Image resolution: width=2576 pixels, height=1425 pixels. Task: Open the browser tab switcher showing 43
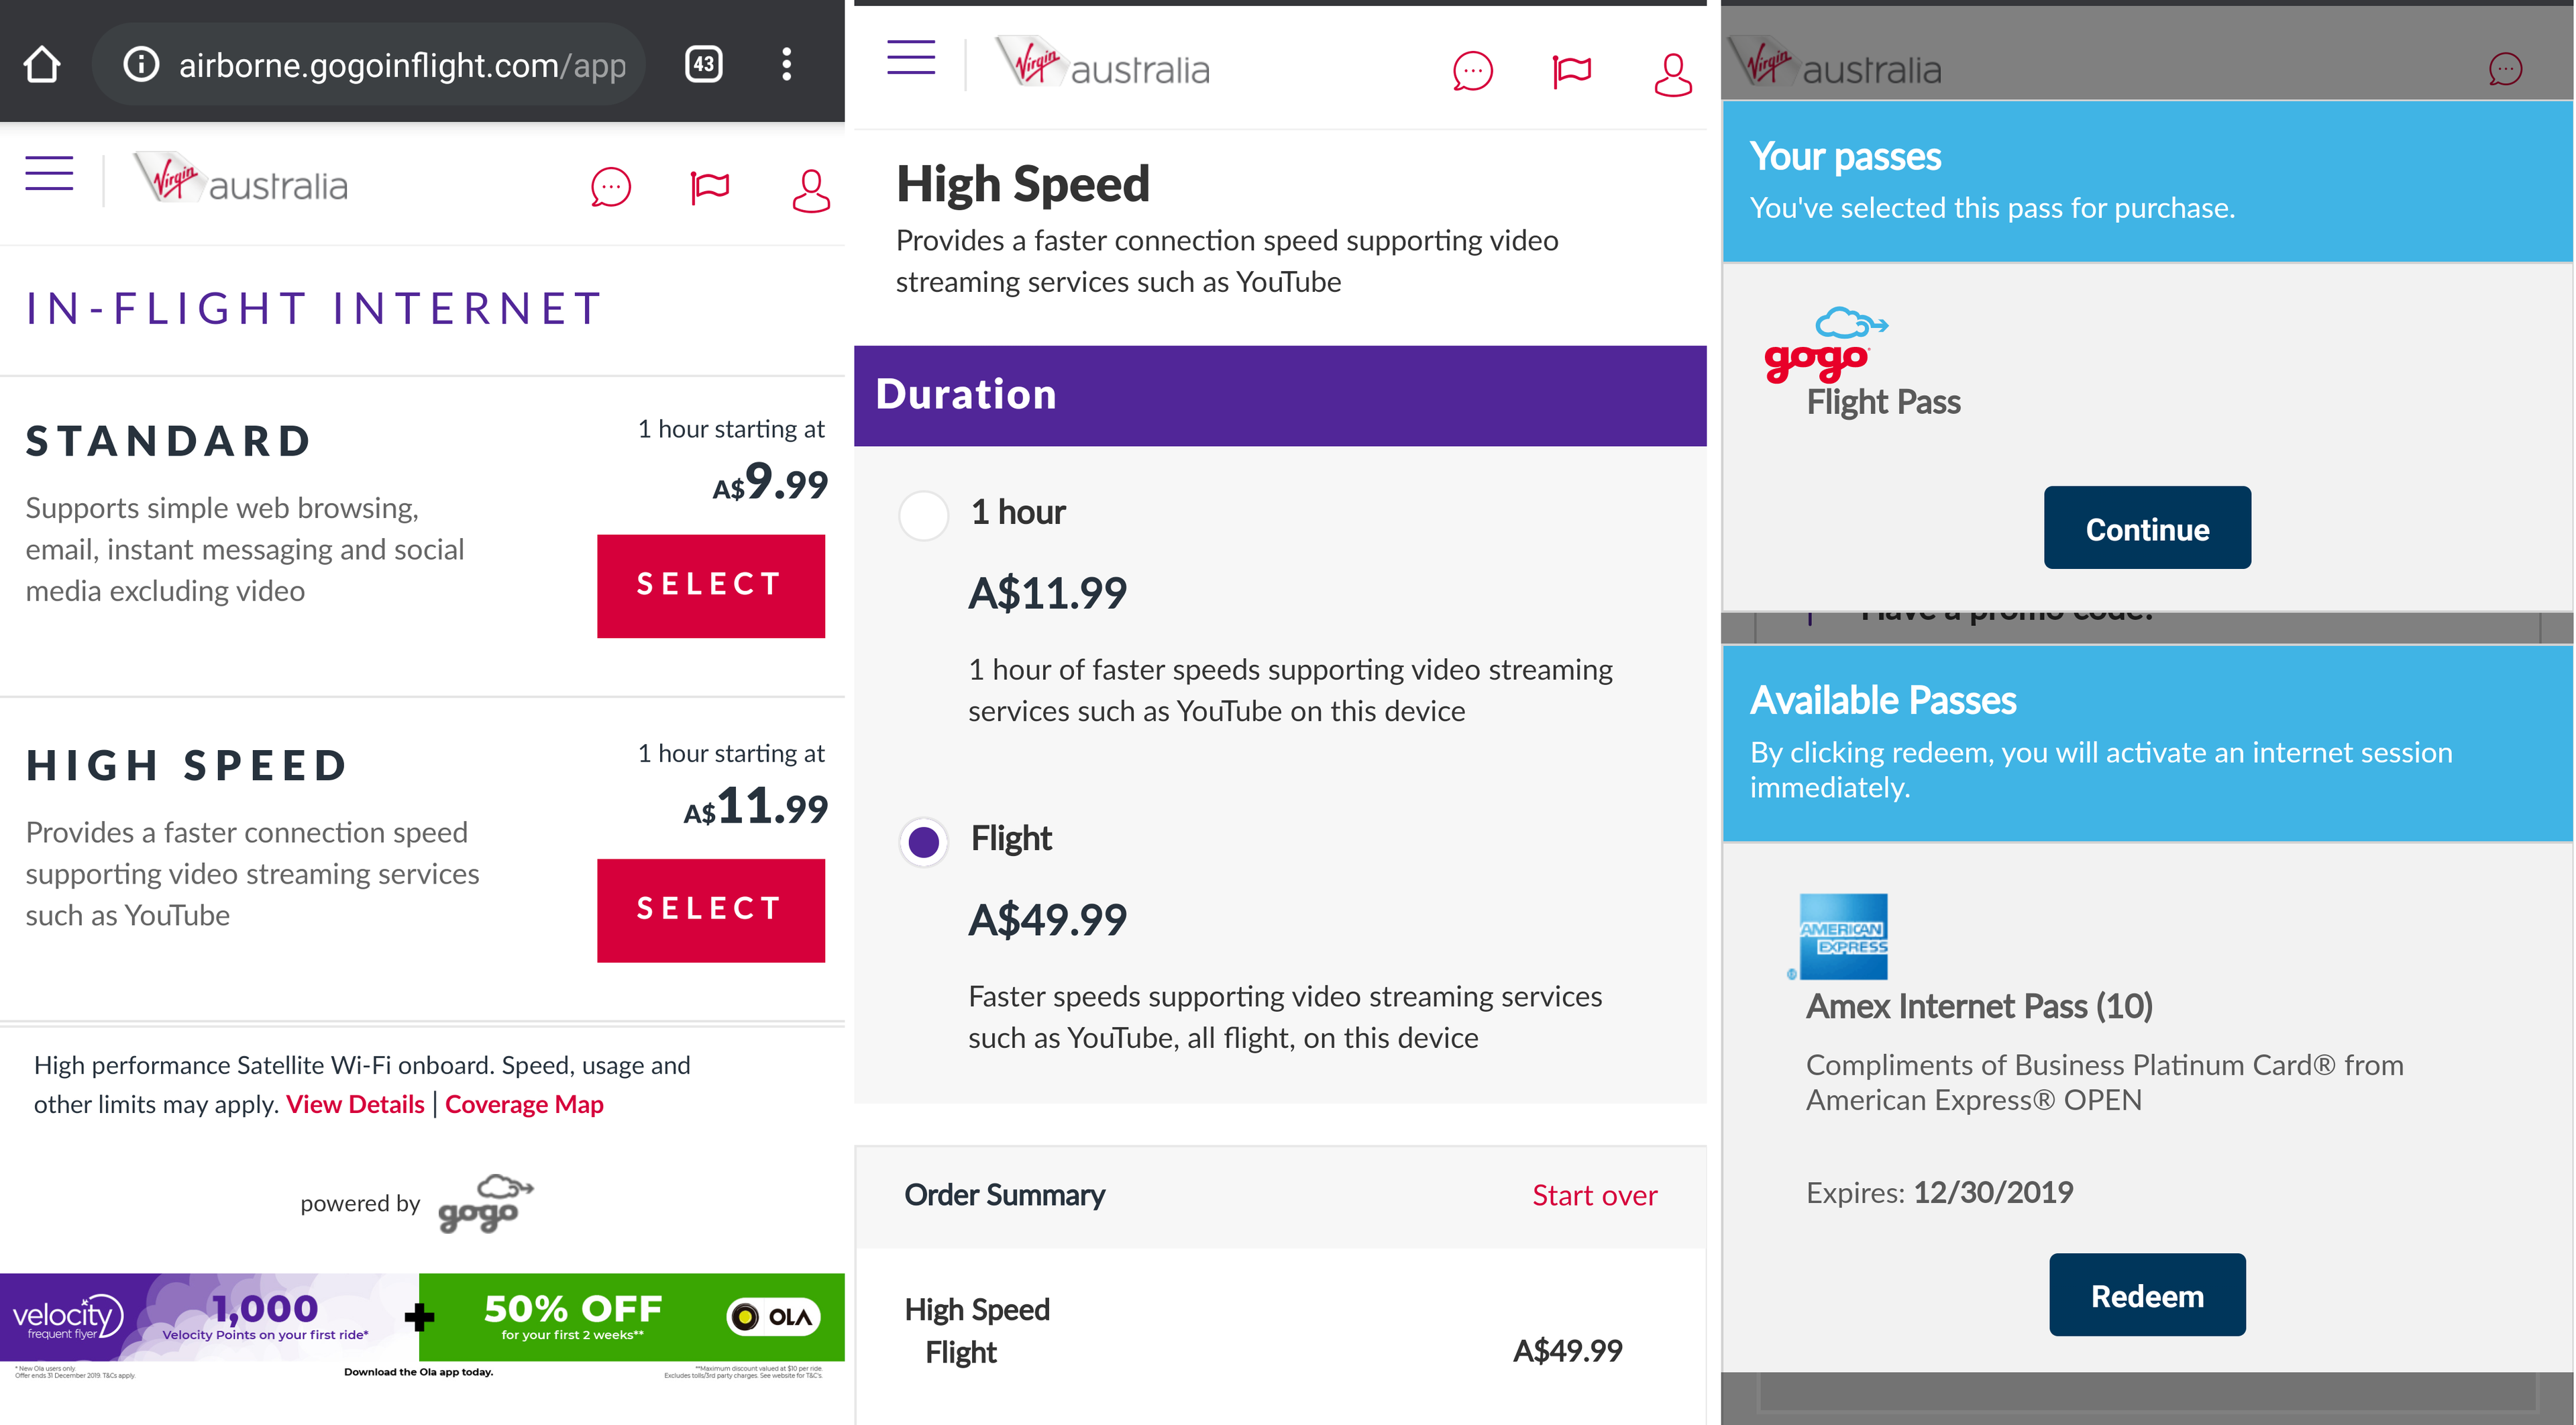[703, 65]
